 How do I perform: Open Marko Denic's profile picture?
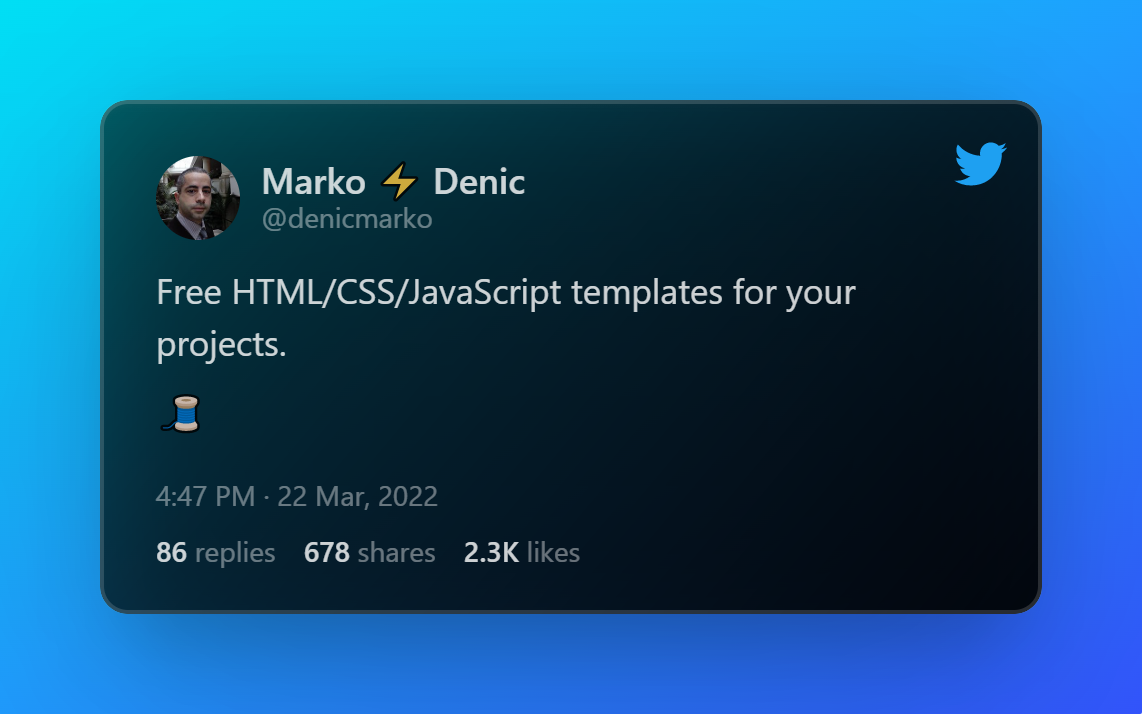pyautogui.click(x=198, y=198)
